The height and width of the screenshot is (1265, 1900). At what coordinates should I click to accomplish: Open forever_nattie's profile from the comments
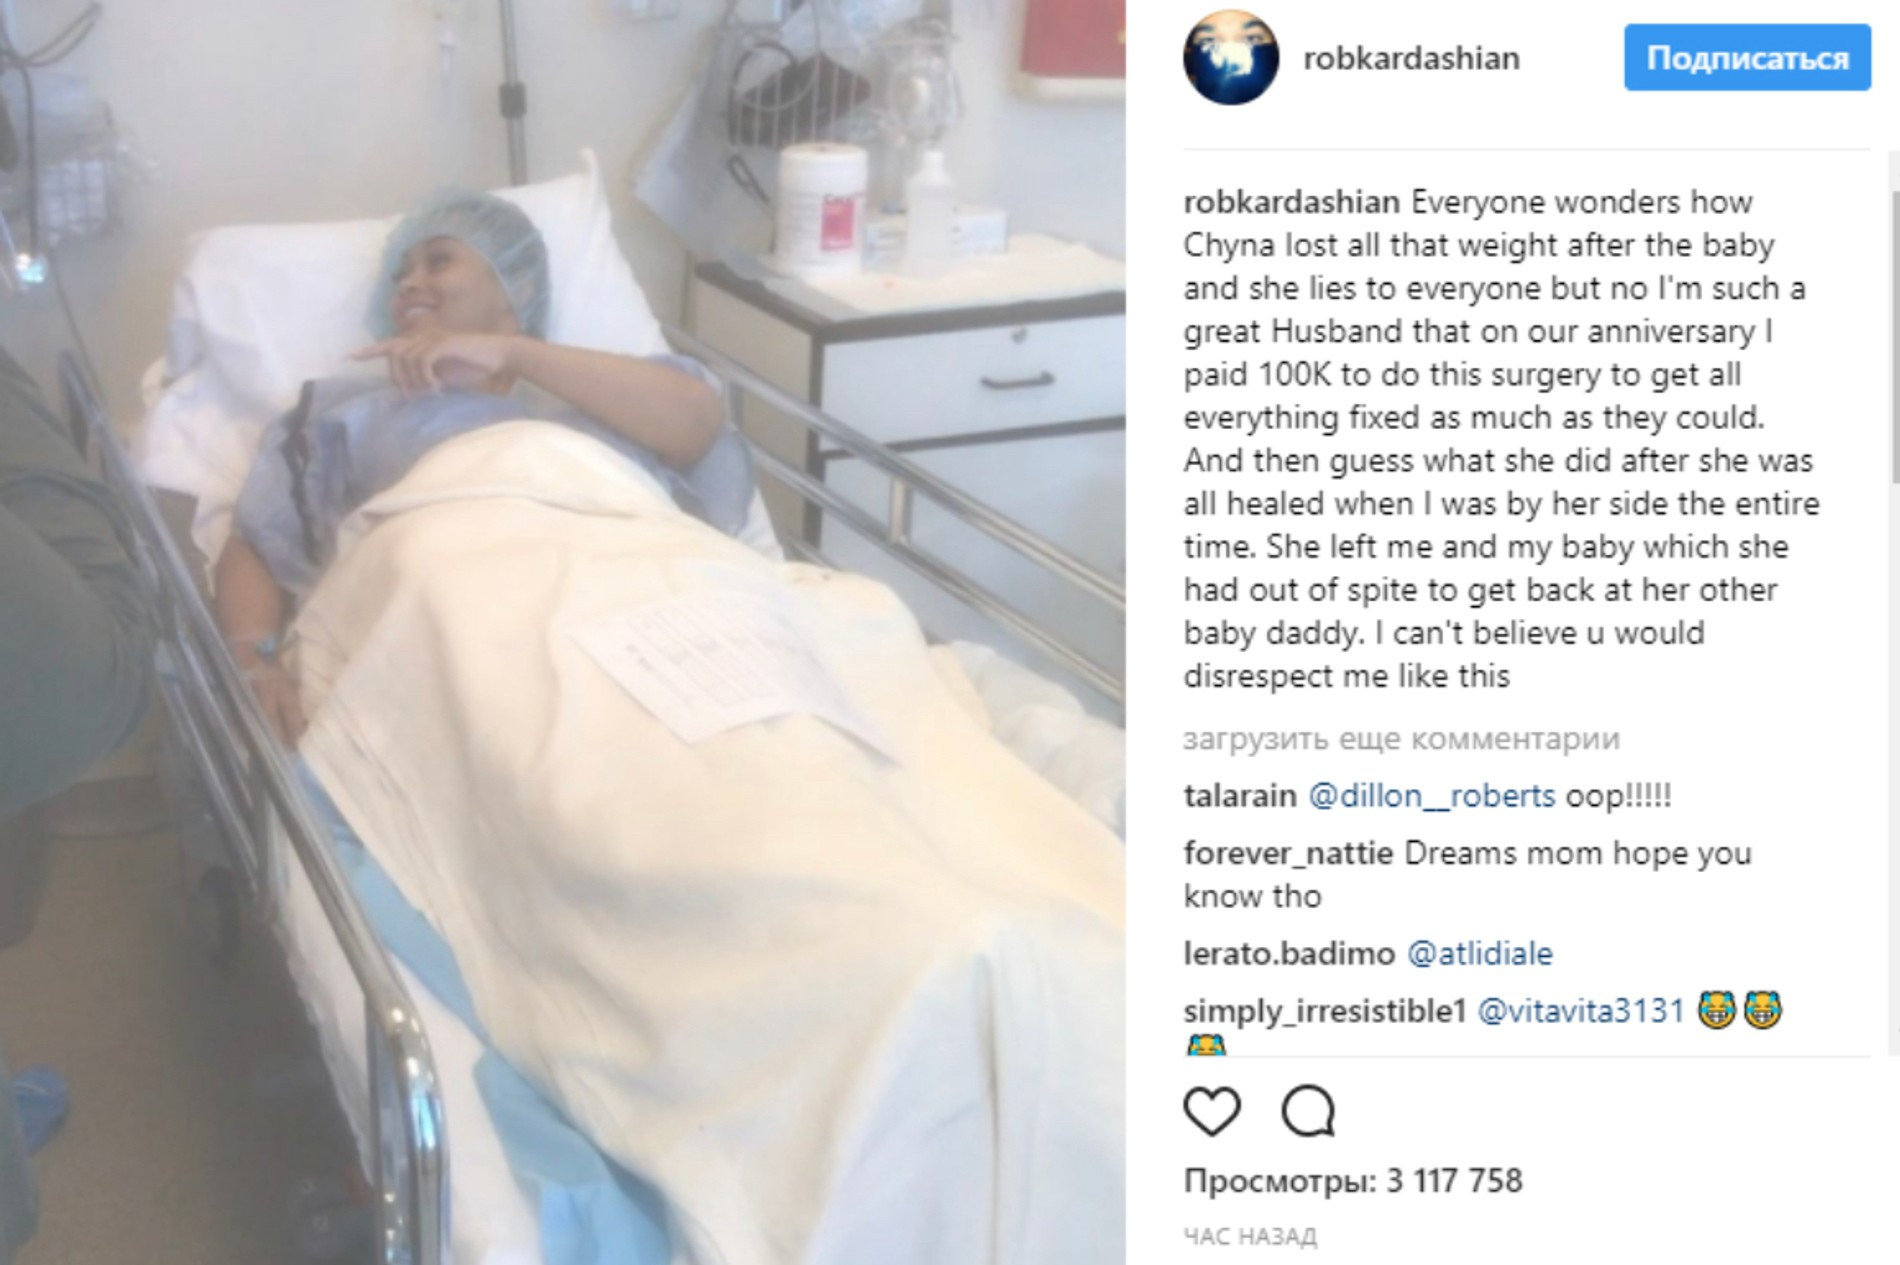(1288, 853)
